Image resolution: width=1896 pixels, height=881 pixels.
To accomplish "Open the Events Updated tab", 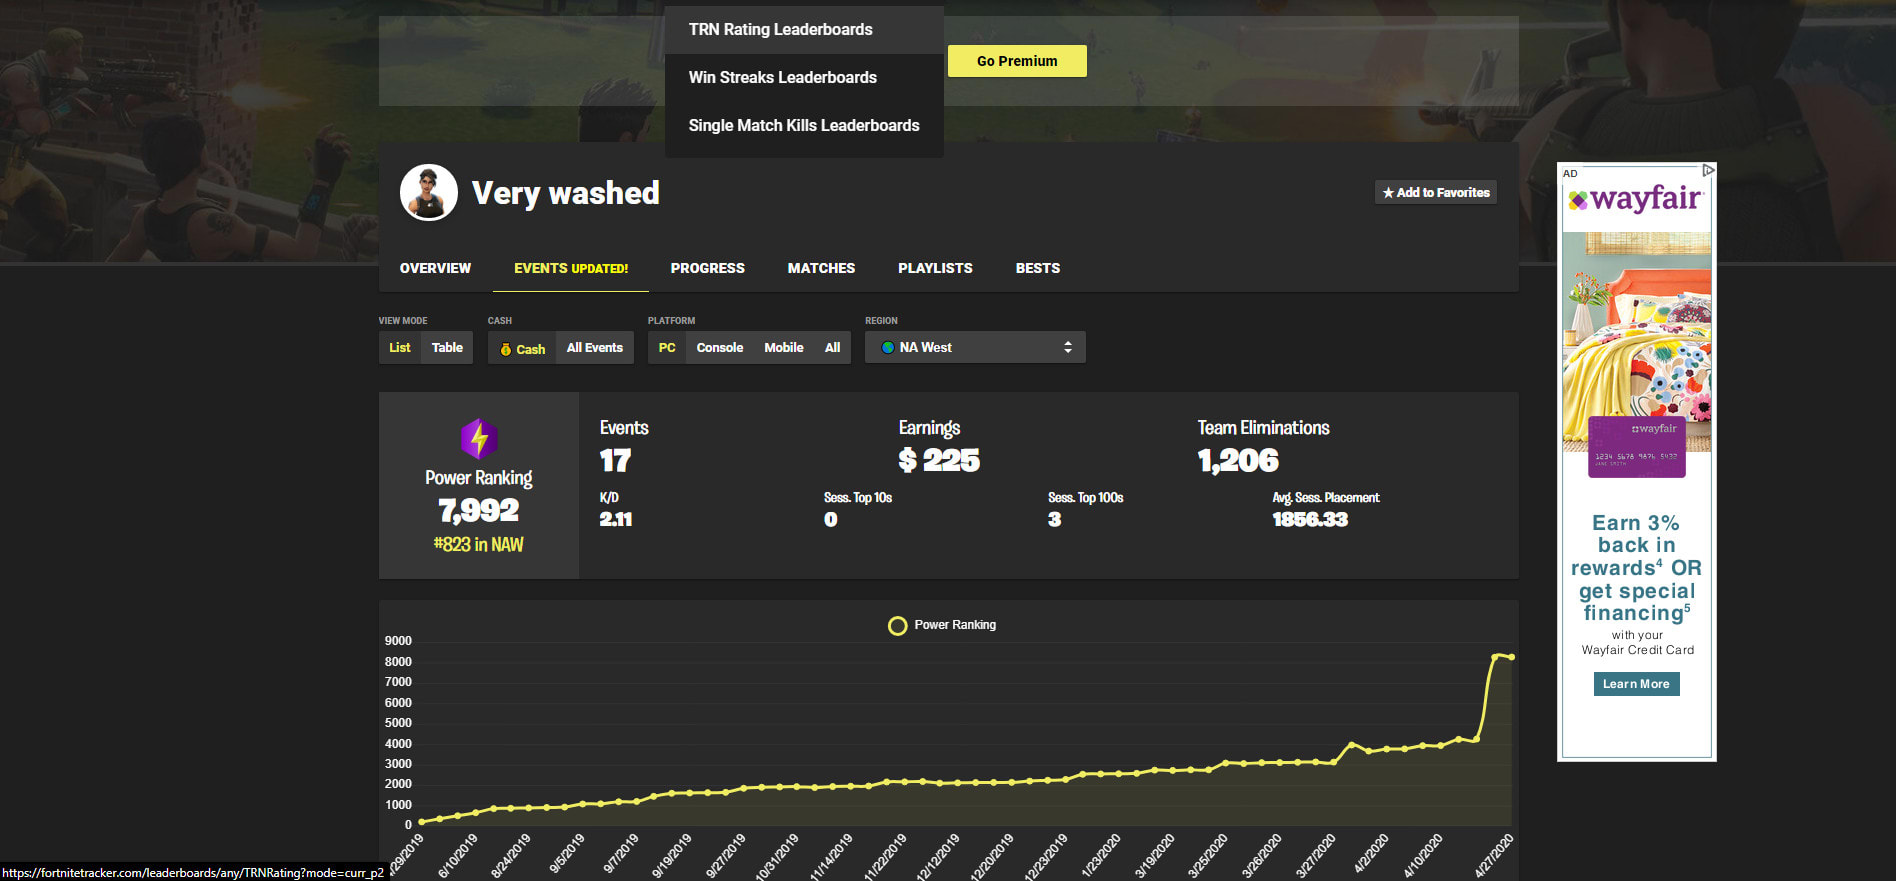I will pos(571,268).
